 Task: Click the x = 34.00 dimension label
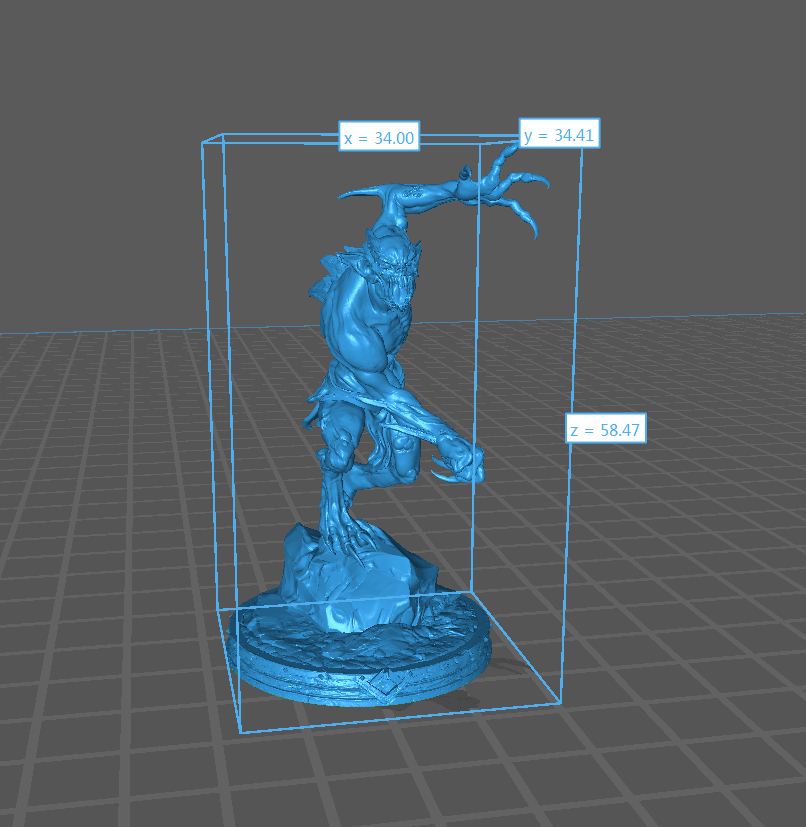378,138
